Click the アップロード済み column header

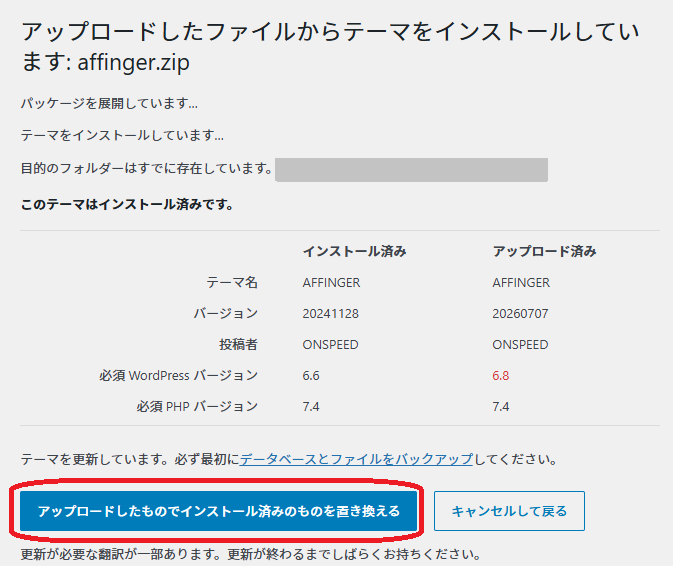click(544, 251)
